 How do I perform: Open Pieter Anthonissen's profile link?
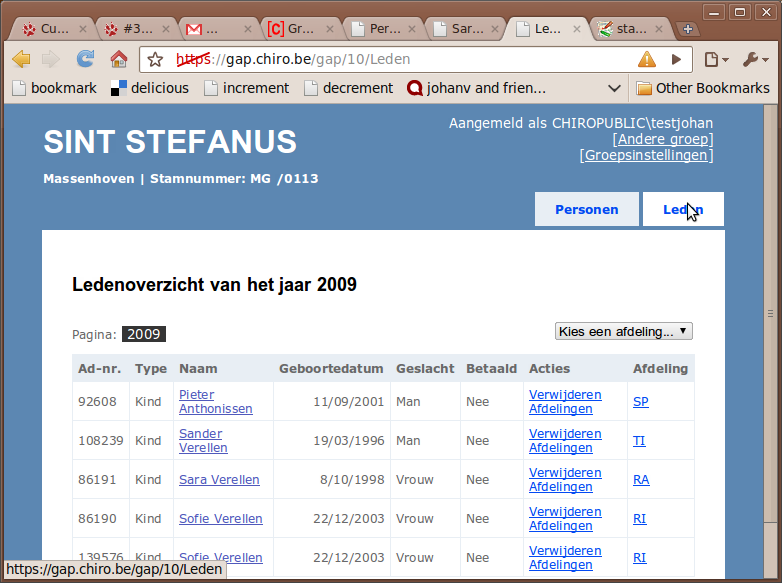(x=215, y=401)
